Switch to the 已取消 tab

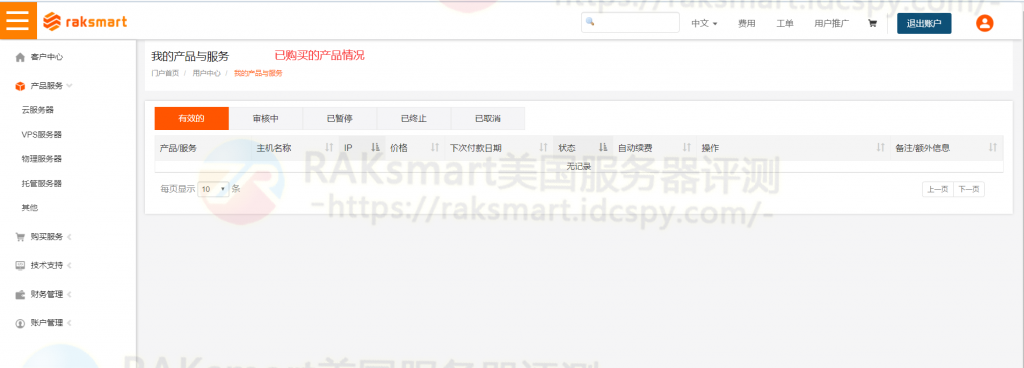488,119
